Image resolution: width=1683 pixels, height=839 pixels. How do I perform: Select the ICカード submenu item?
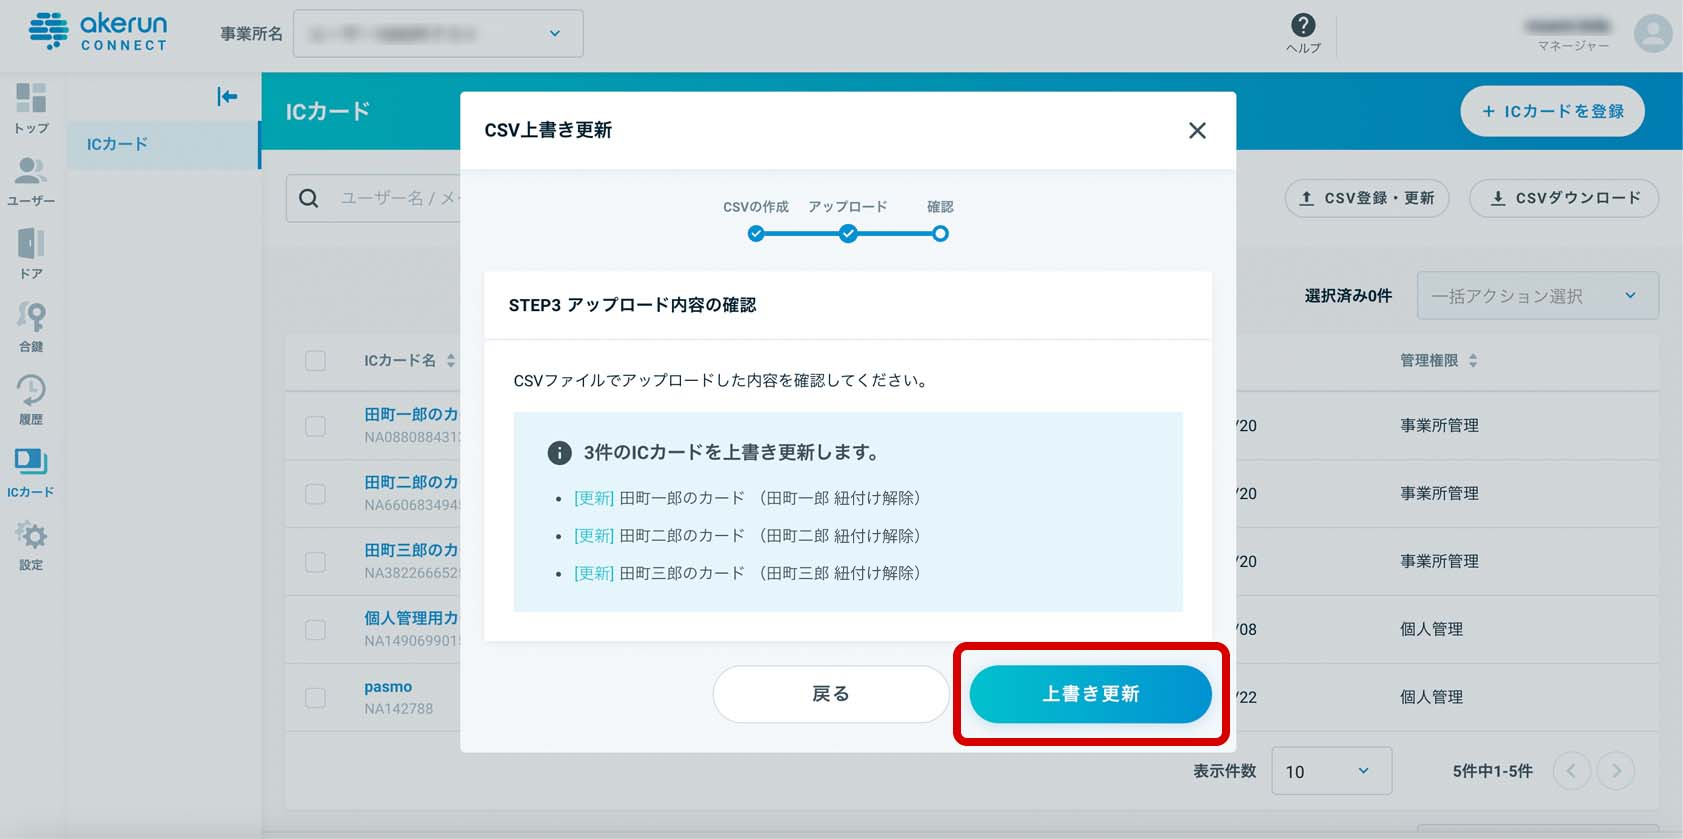click(x=164, y=144)
